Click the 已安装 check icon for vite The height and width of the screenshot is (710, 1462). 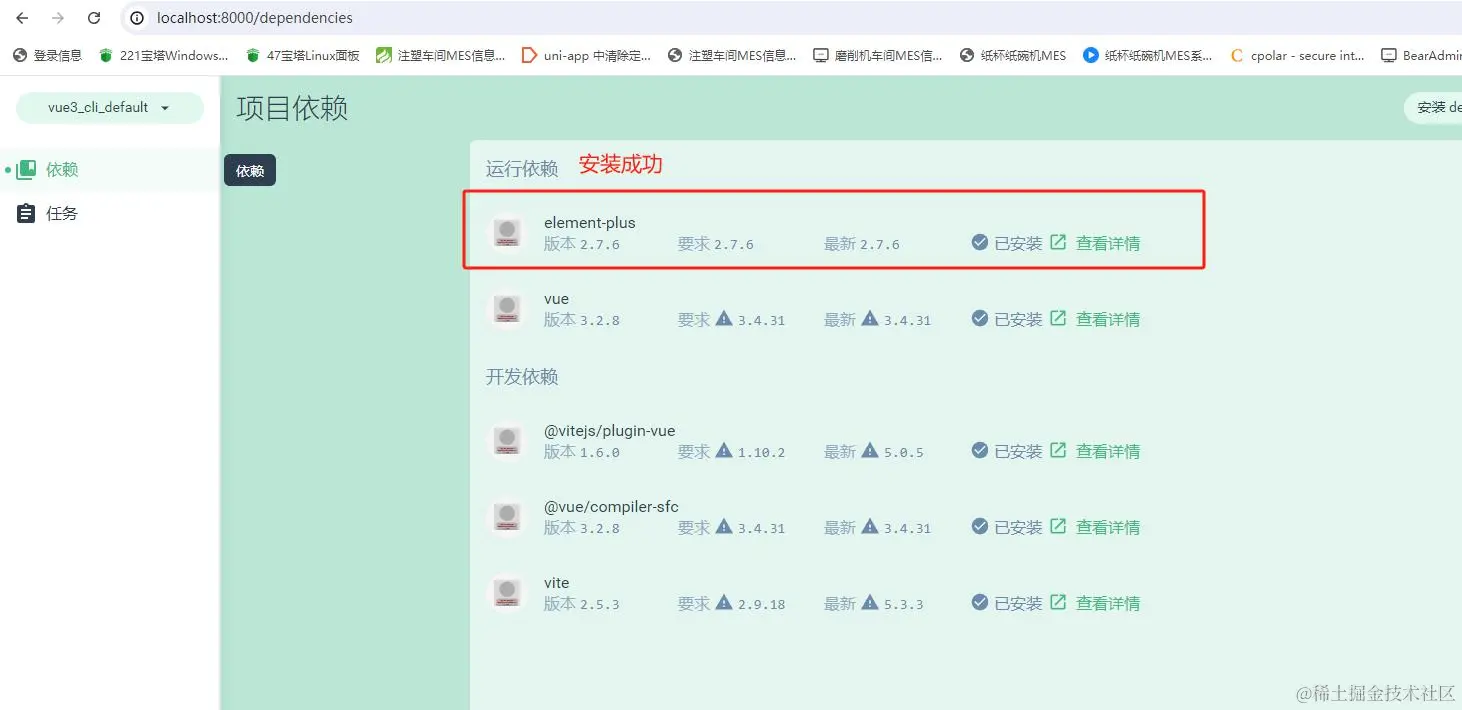click(980, 602)
